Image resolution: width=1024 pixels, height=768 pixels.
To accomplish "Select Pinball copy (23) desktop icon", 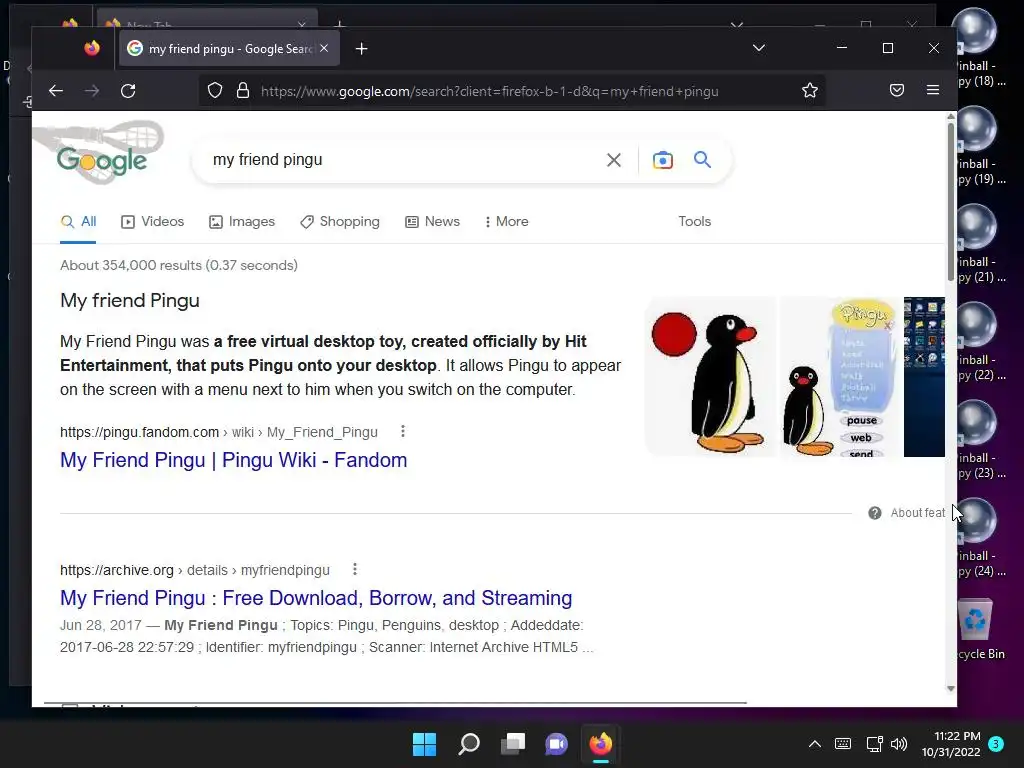I will pos(981,440).
